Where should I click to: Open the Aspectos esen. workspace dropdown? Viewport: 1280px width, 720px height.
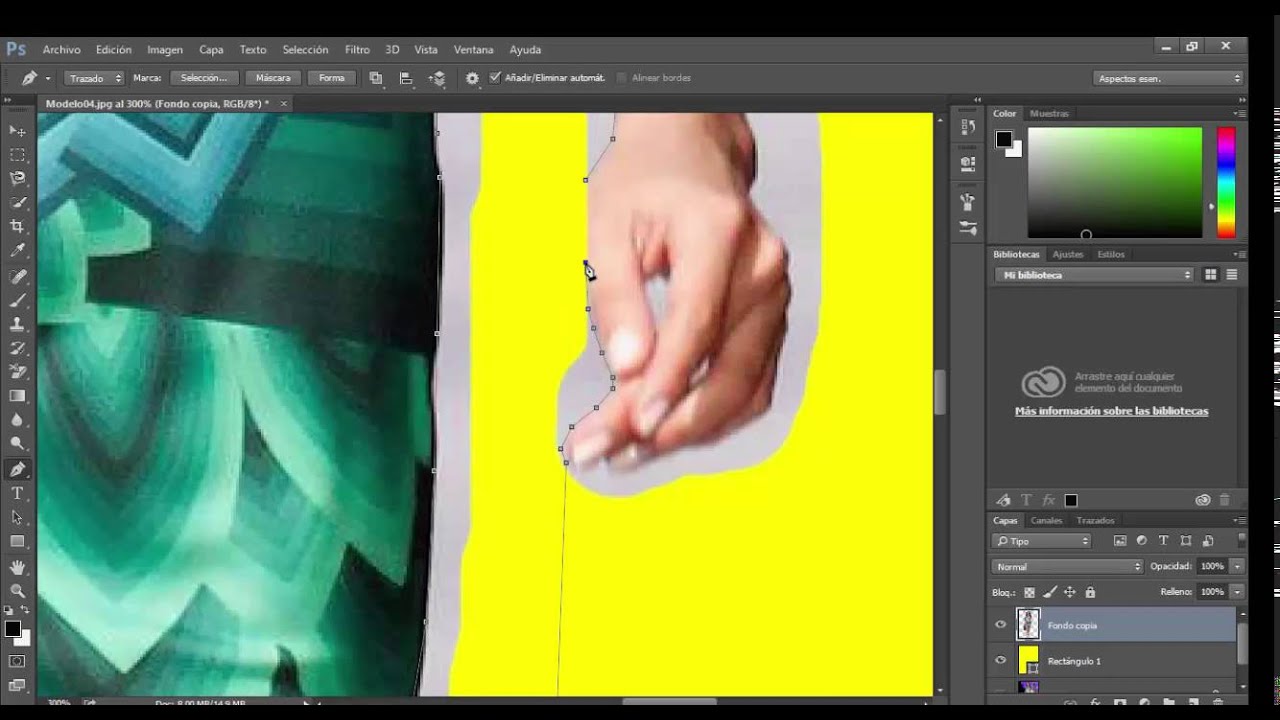click(x=1168, y=78)
